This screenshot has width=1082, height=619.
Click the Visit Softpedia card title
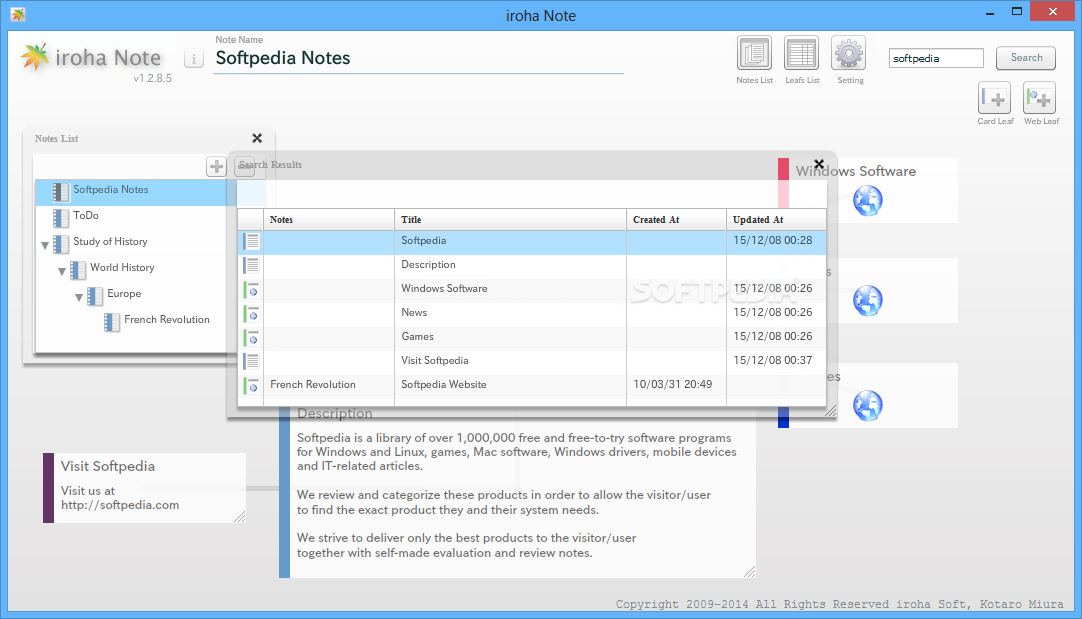point(108,466)
